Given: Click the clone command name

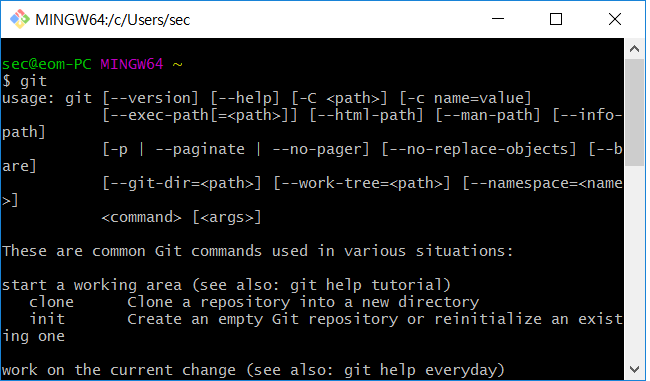Looking at the screenshot, I should 51,302.
